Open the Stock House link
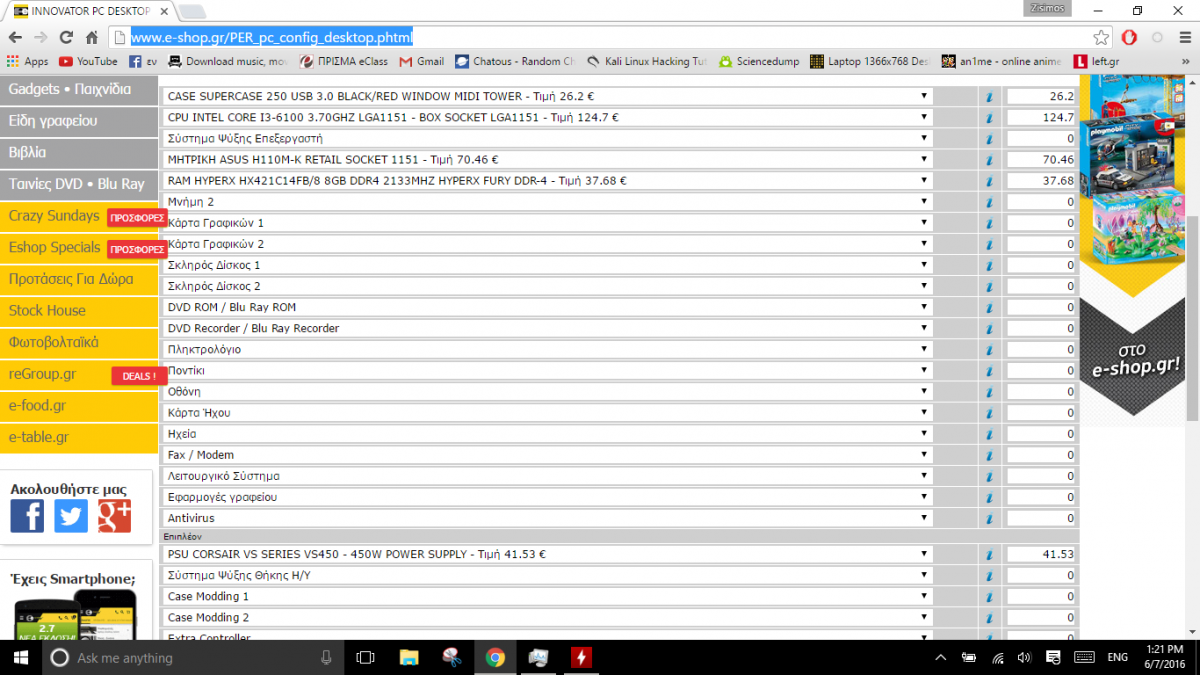Screen dimensions: 1200x675 (79, 311)
